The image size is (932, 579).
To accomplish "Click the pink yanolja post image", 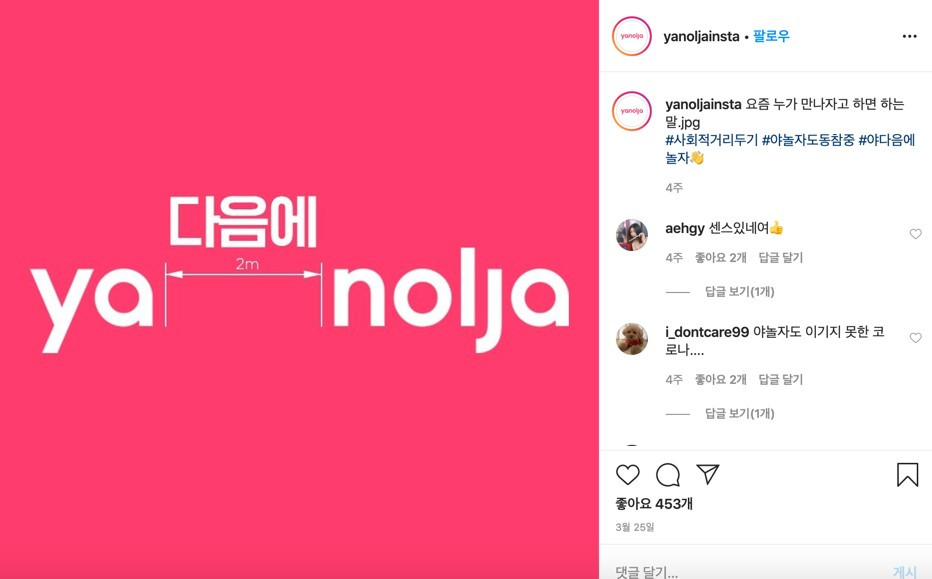I will [299, 290].
